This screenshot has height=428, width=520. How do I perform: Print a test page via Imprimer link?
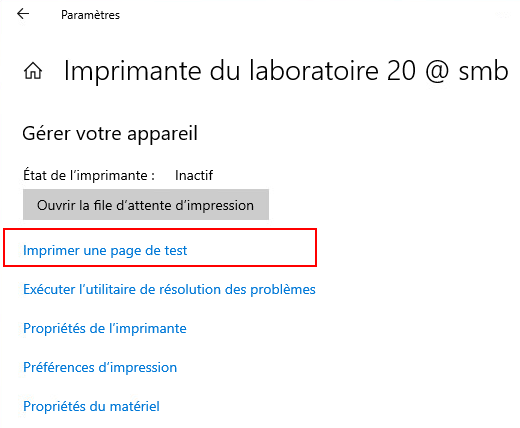[x=105, y=251]
